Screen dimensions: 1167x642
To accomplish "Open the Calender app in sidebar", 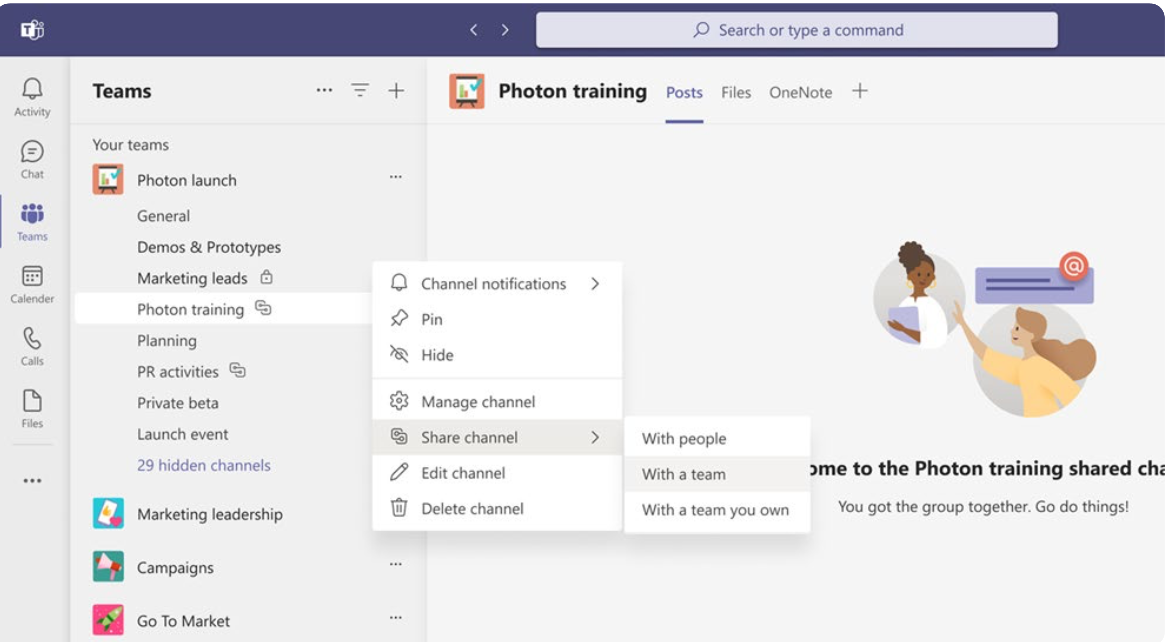I will pos(32,284).
